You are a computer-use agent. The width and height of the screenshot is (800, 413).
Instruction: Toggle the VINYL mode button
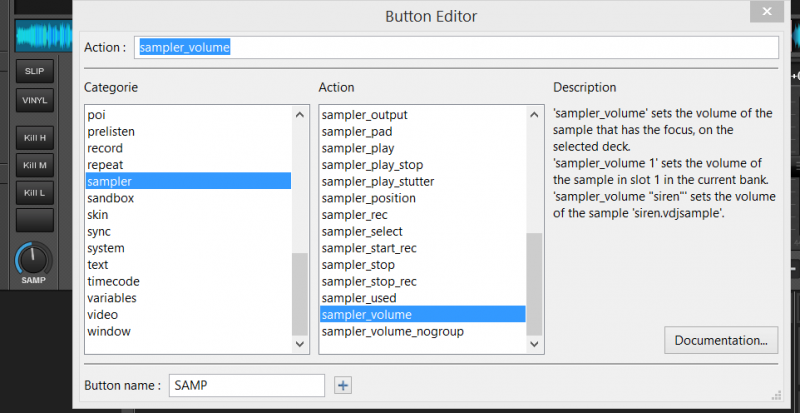pos(34,100)
